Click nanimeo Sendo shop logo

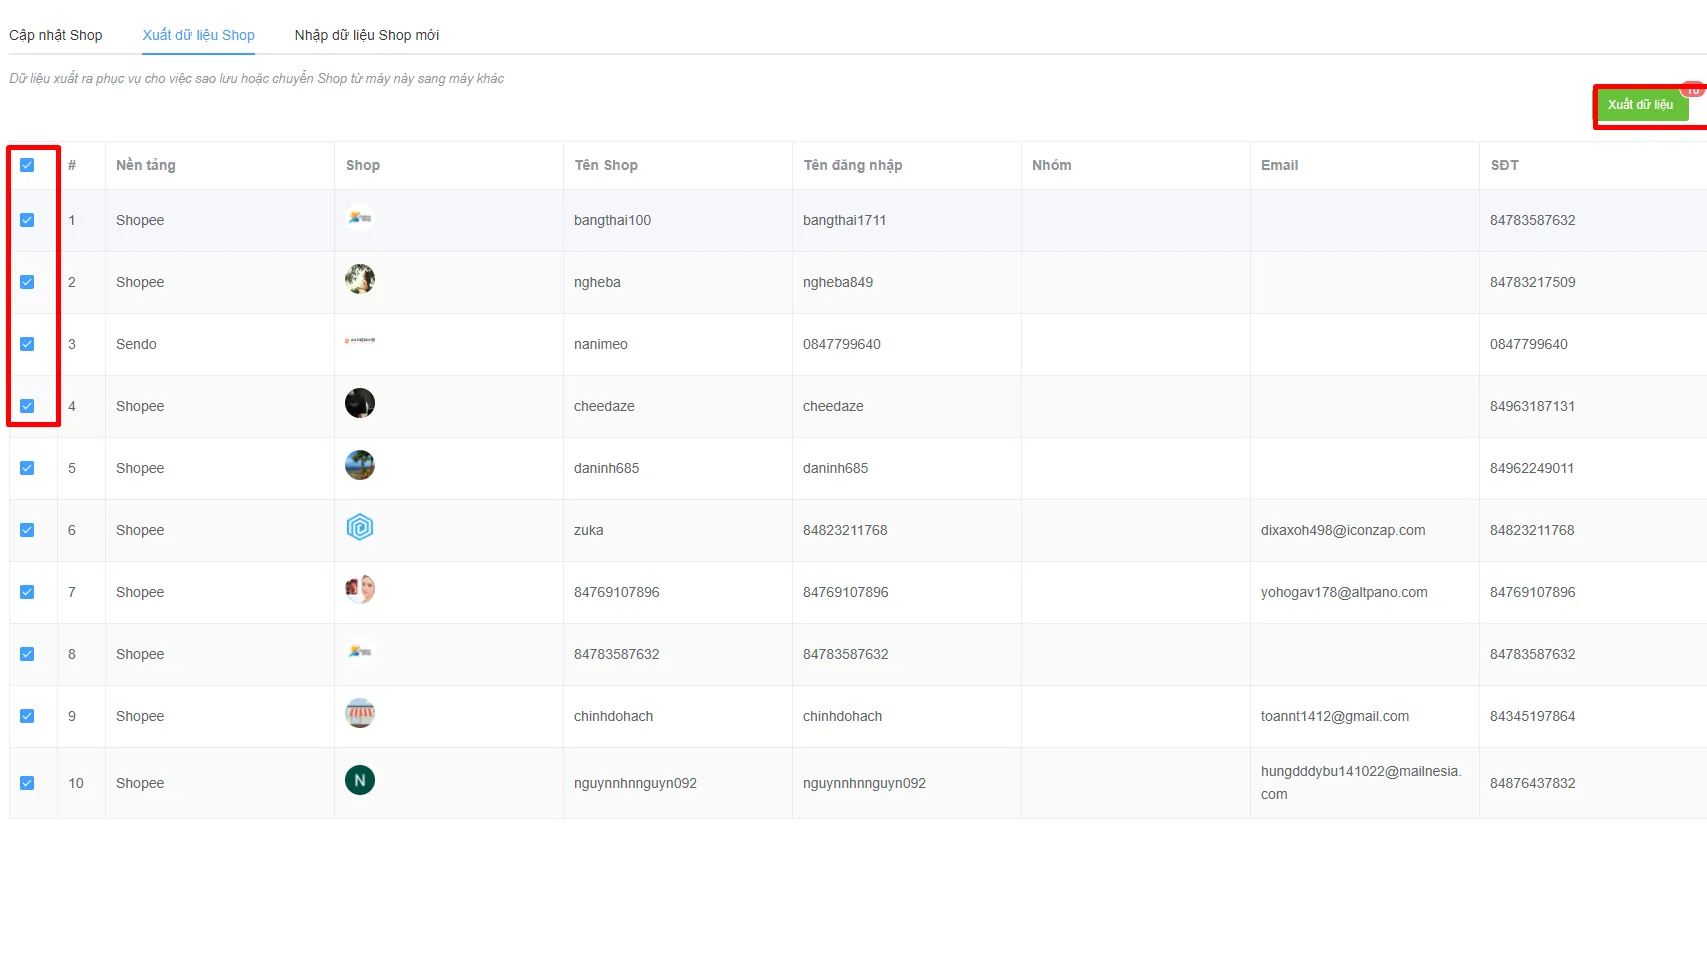360,341
